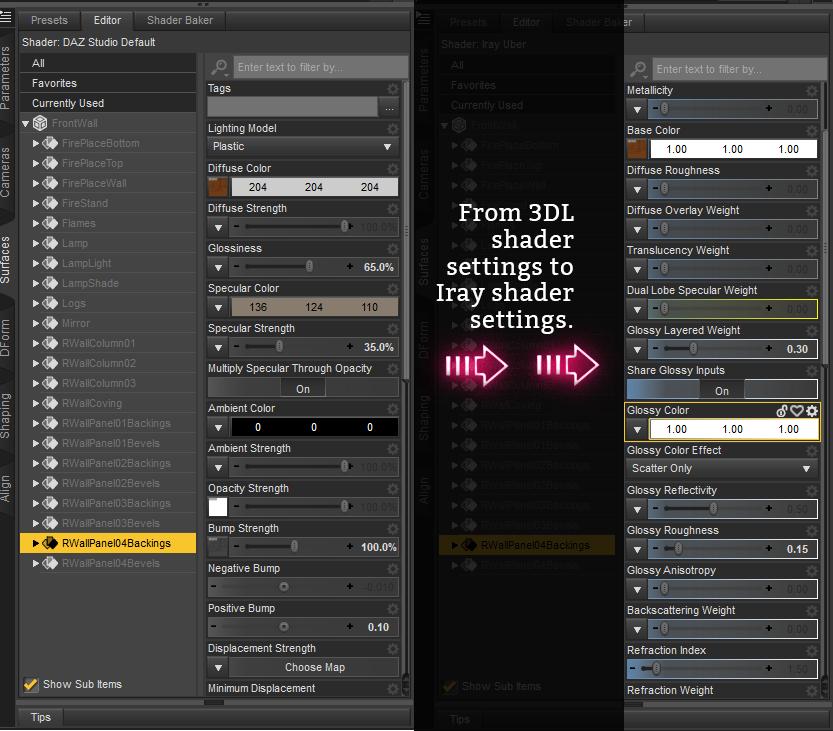The height and width of the screenshot is (731, 833).
Task: Open the Diffuse Color gear menu
Action: click(x=393, y=168)
